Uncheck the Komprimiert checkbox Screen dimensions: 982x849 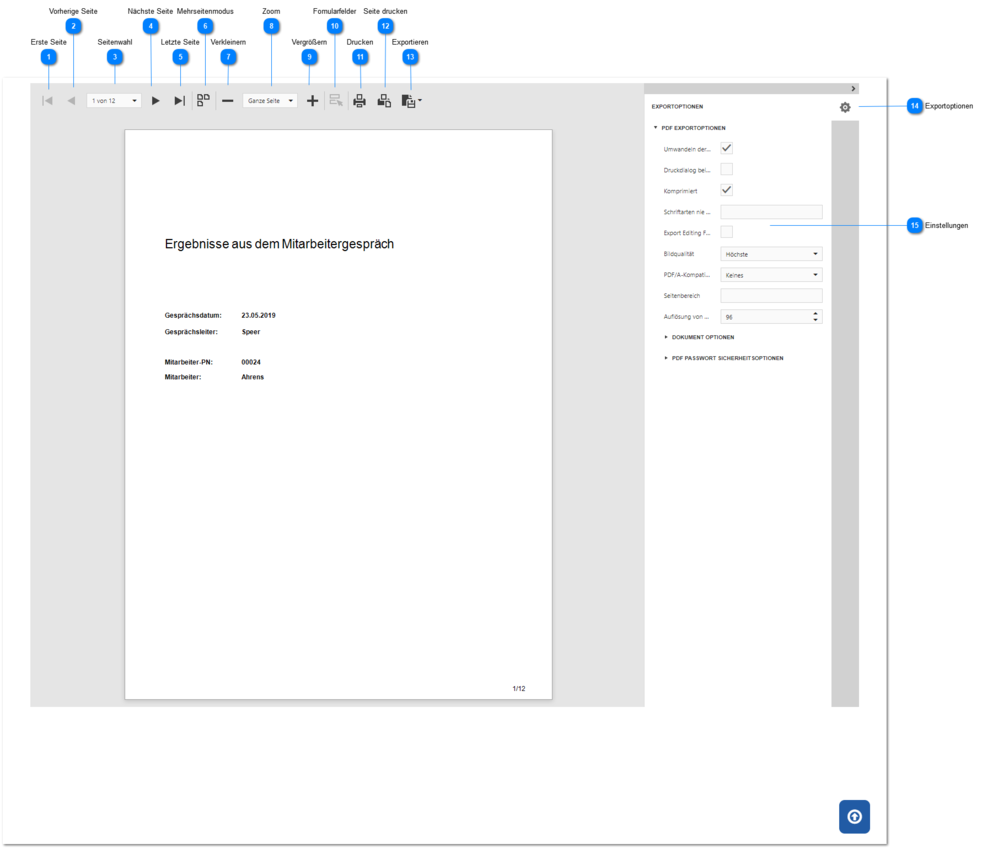coord(726,190)
